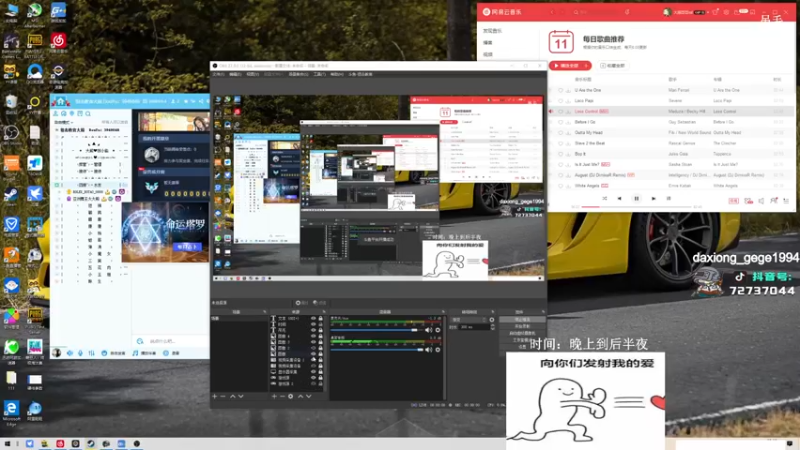Like White Angels with heart icon
Screen dimensions: 800x450
pos(560,186)
